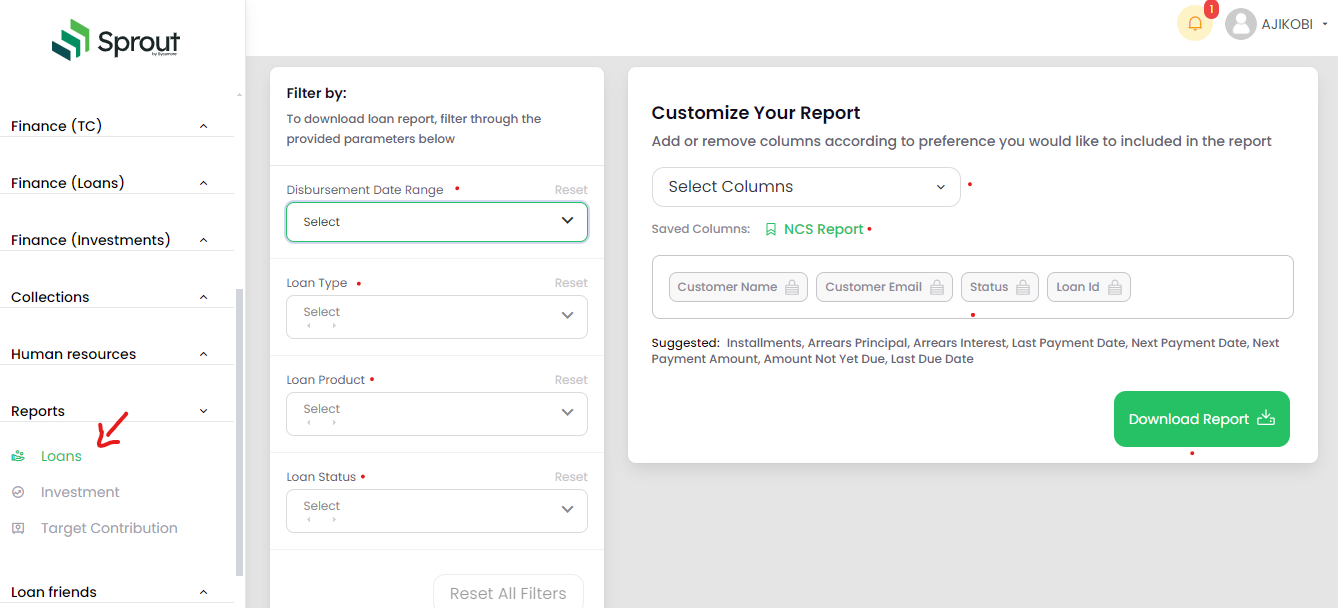1338x608 pixels.
Task: Click the Target Contribution sidebar icon
Action: 18,528
